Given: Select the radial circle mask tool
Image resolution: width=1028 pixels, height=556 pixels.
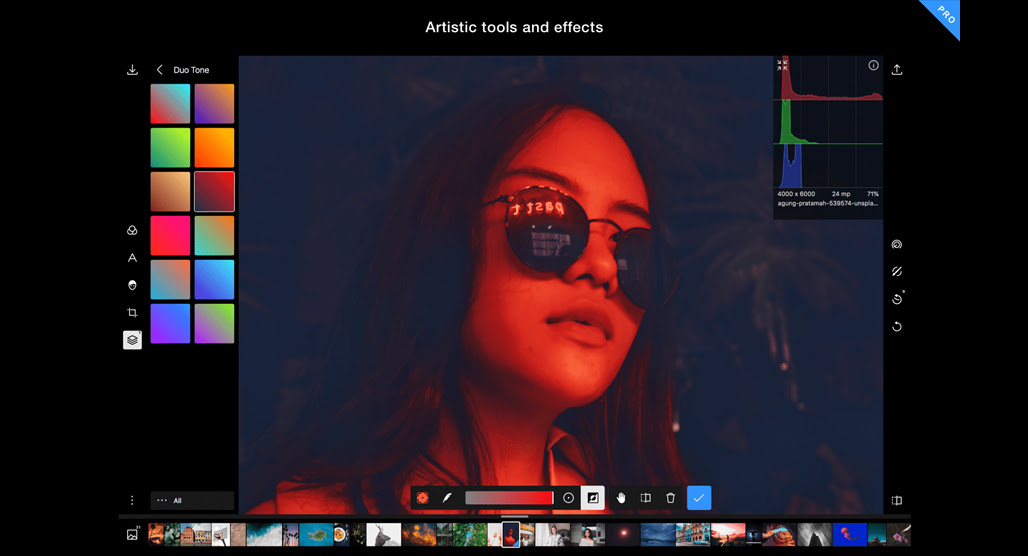Looking at the screenshot, I should point(568,498).
